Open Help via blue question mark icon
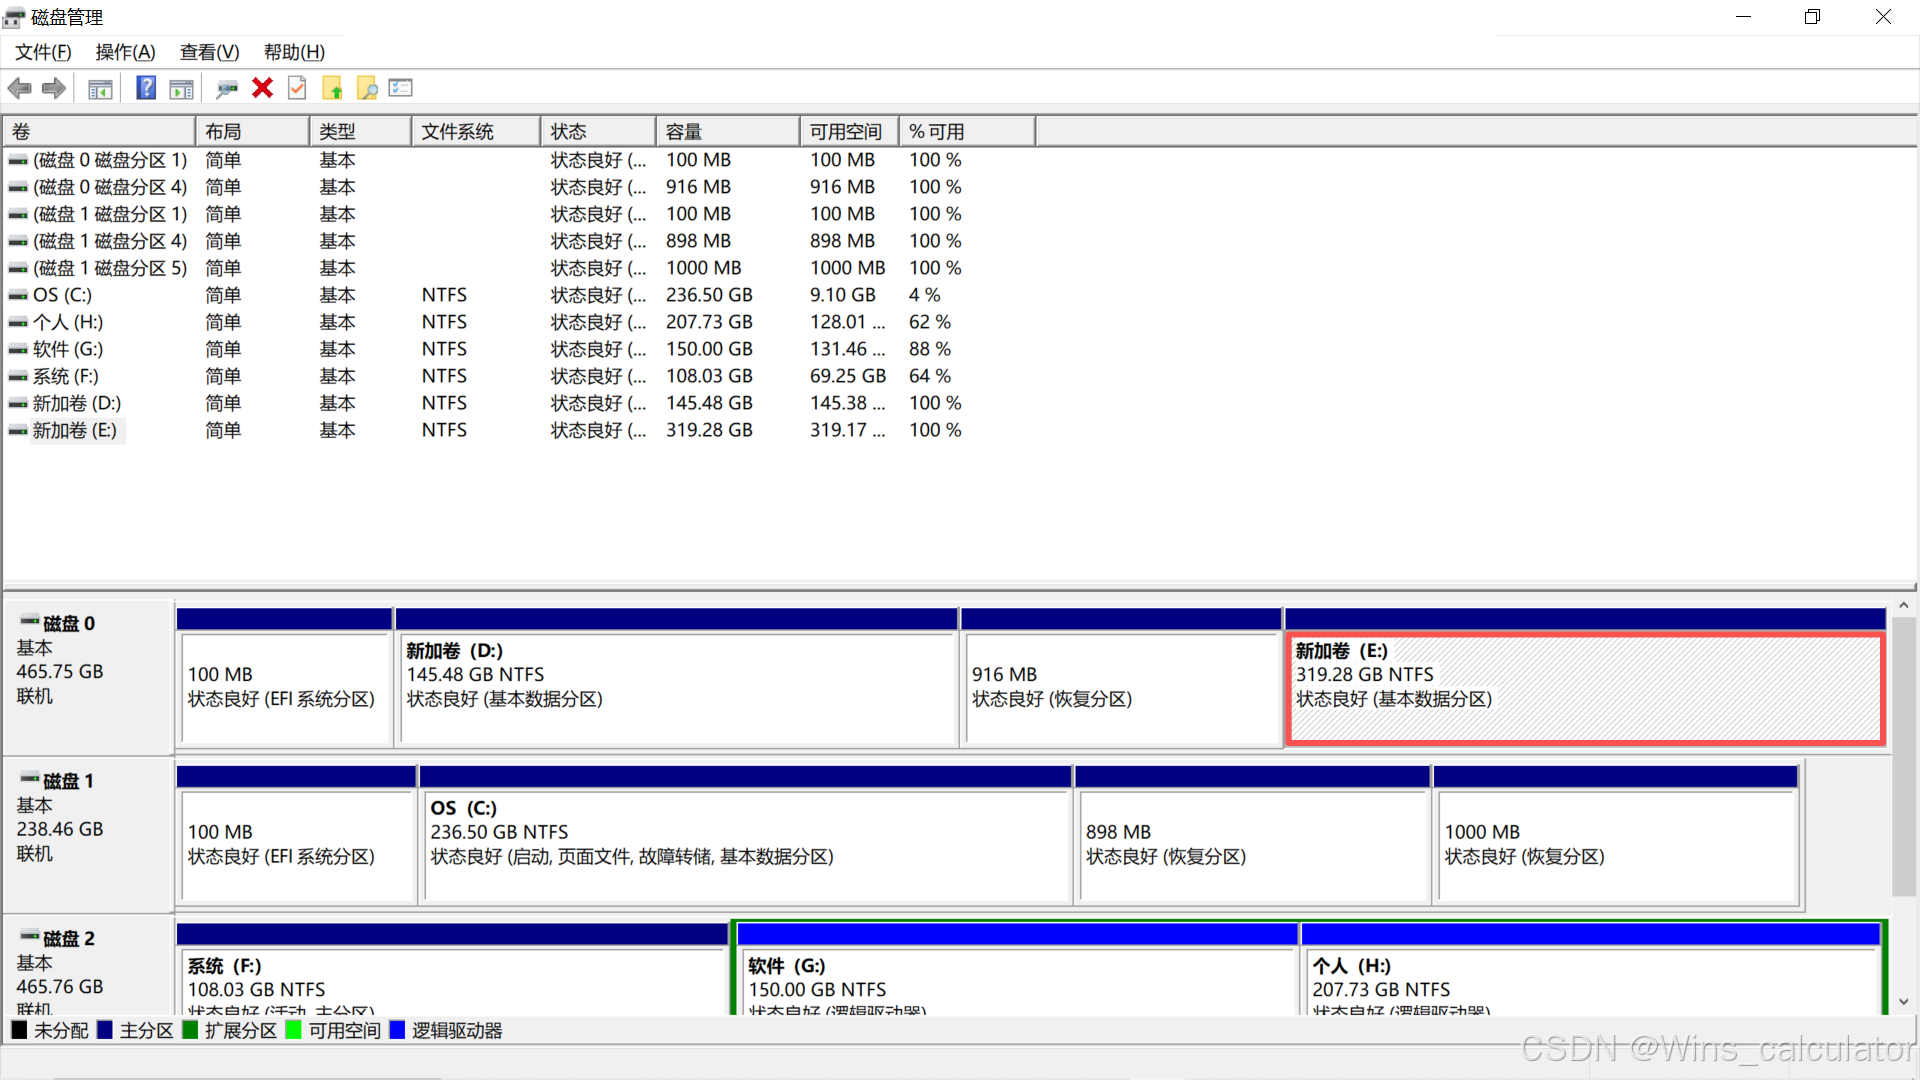Image resolution: width=1920 pixels, height=1080 pixels. tap(146, 88)
